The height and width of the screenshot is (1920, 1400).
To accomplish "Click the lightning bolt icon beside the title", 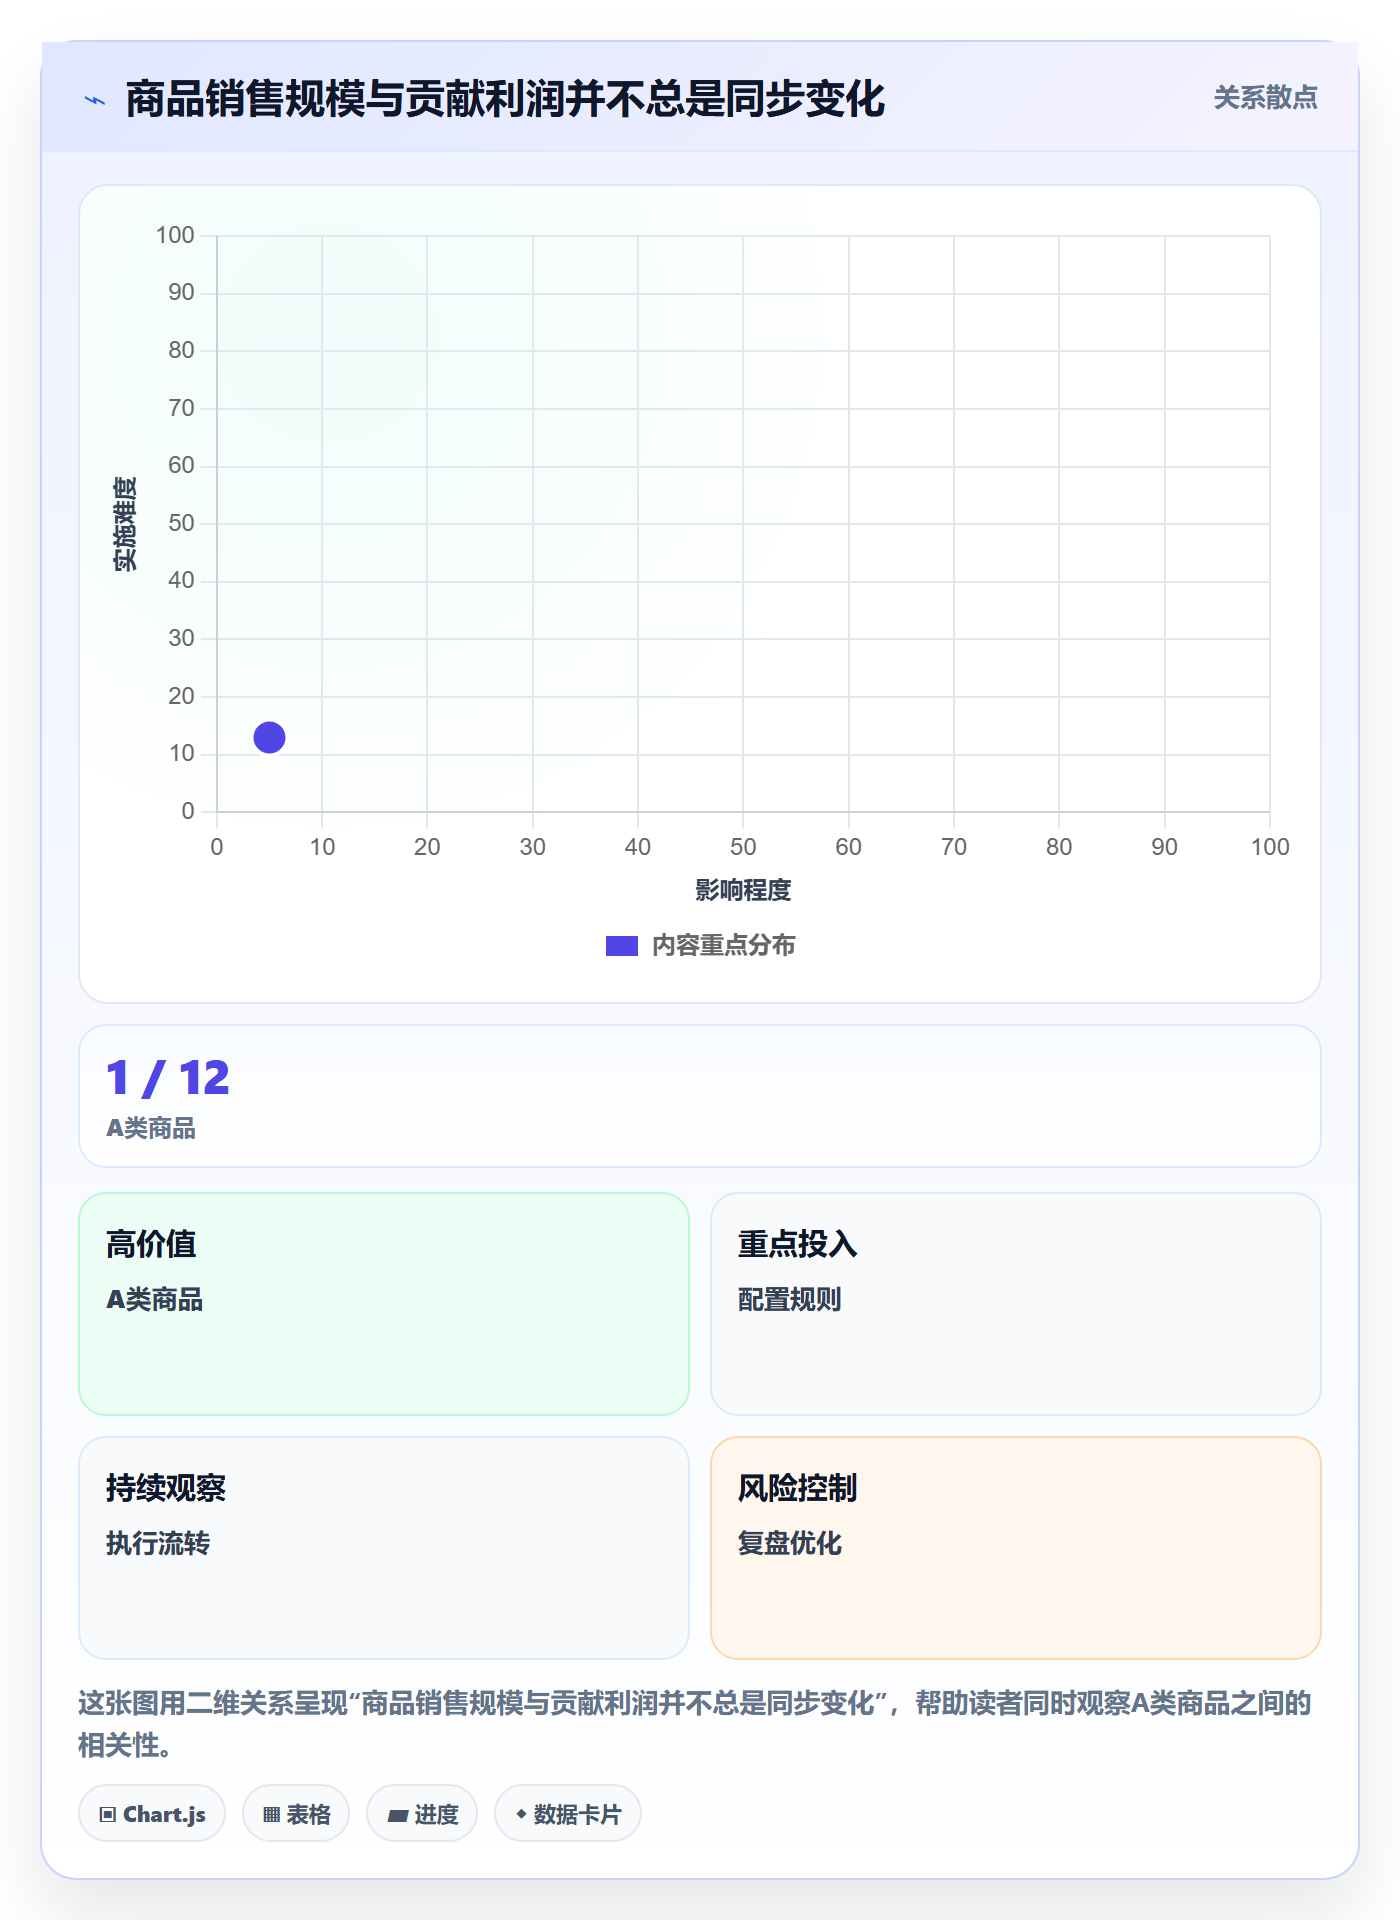I will [x=95, y=100].
